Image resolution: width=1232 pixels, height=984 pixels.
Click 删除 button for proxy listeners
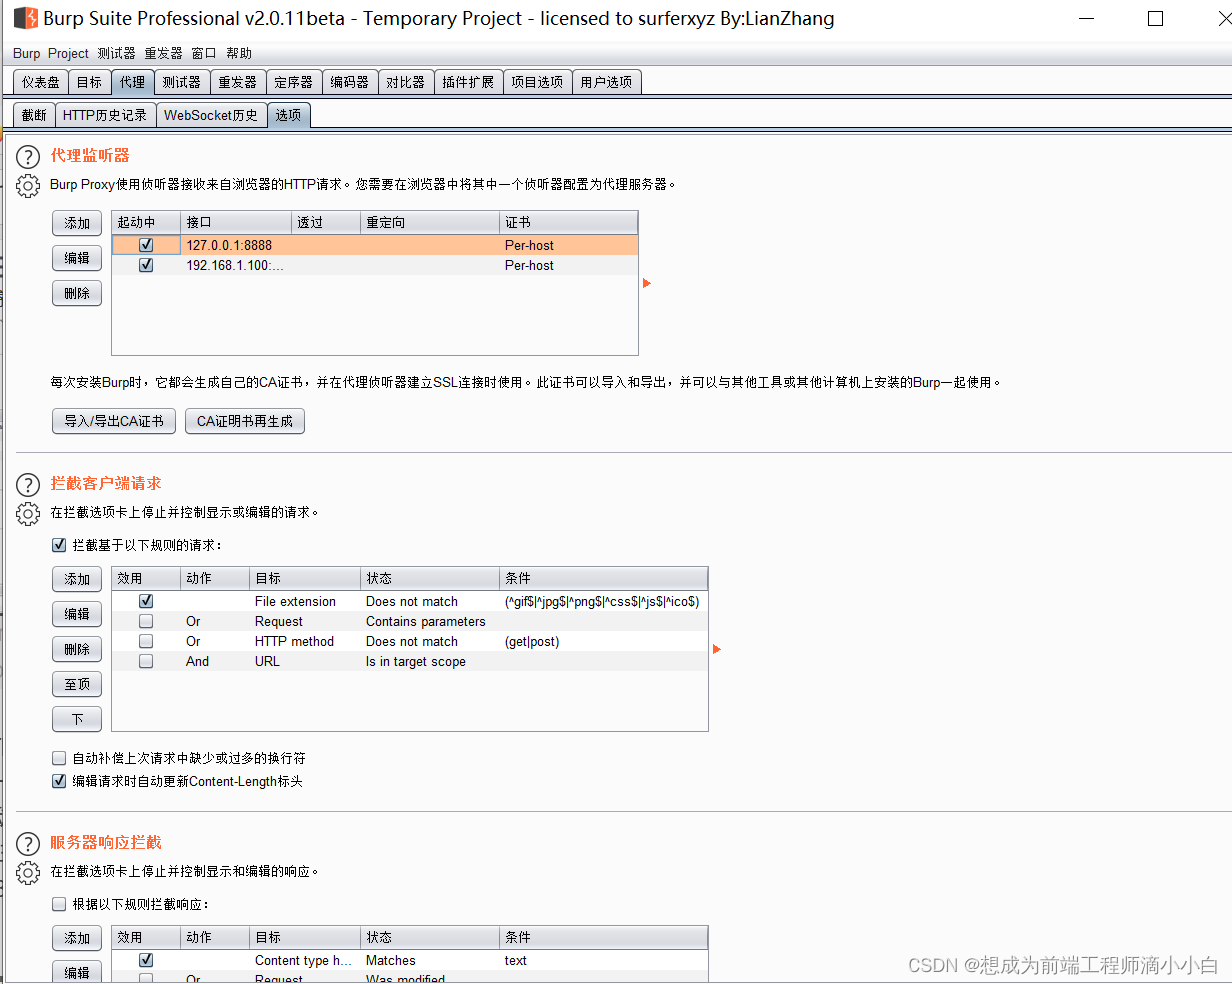pyautogui.click(x=77, y=293)
